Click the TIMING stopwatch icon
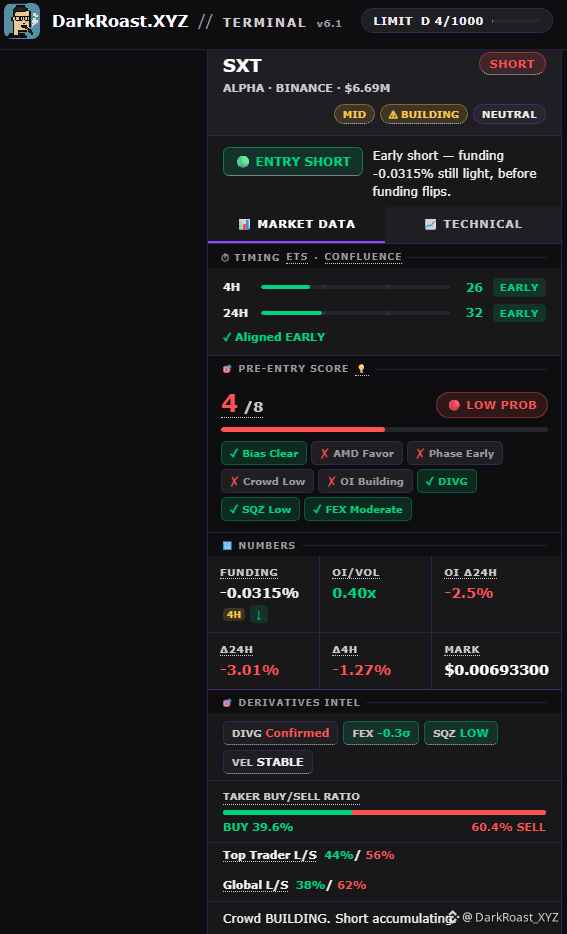567x934 pixels. point(225,258)
